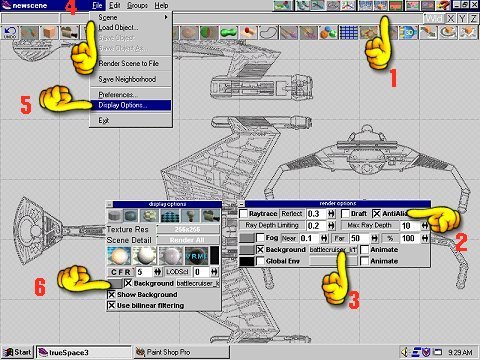
Task: Select the green metaball tool icon
Action: coord(229,33)
